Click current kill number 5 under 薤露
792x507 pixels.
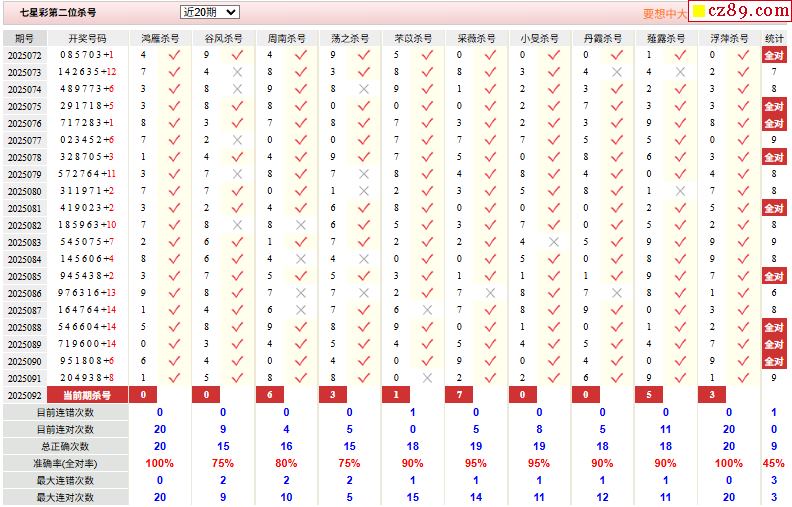(649, 395)
